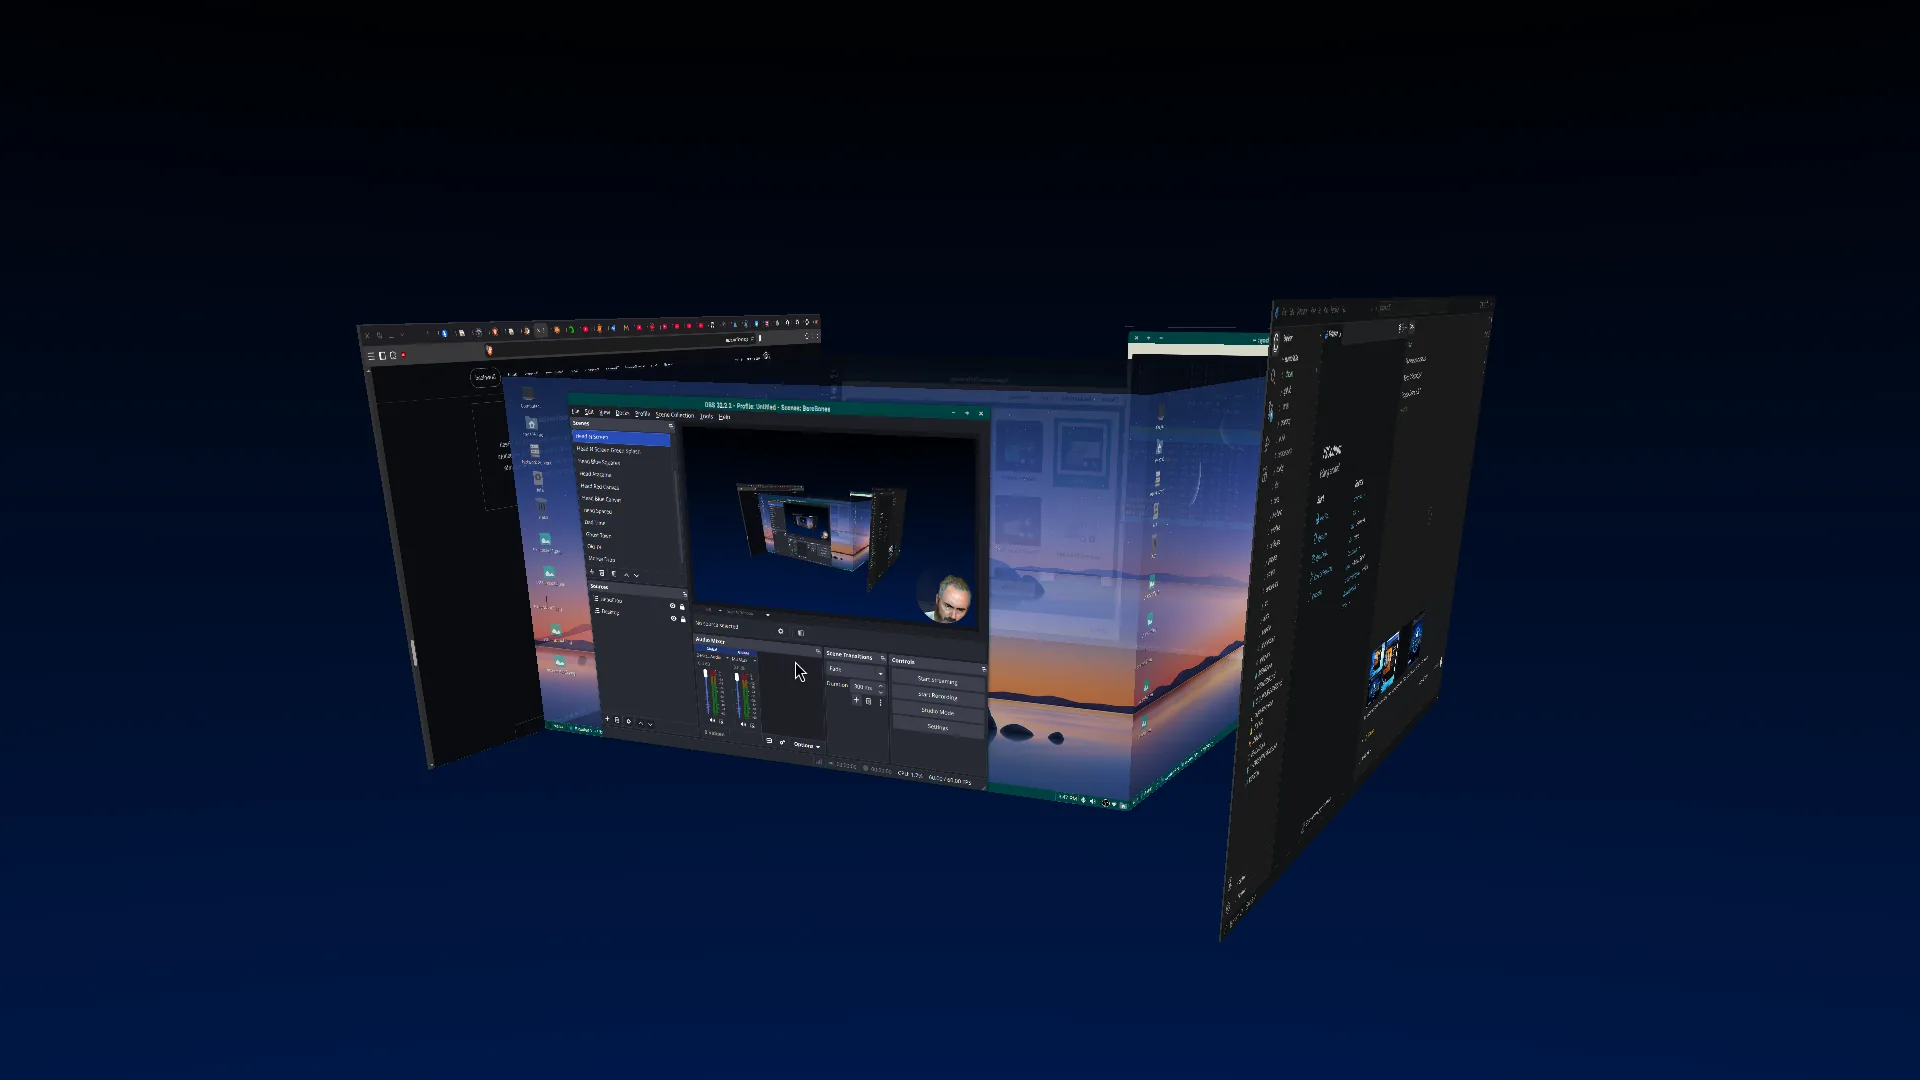Open second audio channel settings icon
Image resolution: width=1920 pixels, height=1080 pixels.
click(x=752, y=725)
